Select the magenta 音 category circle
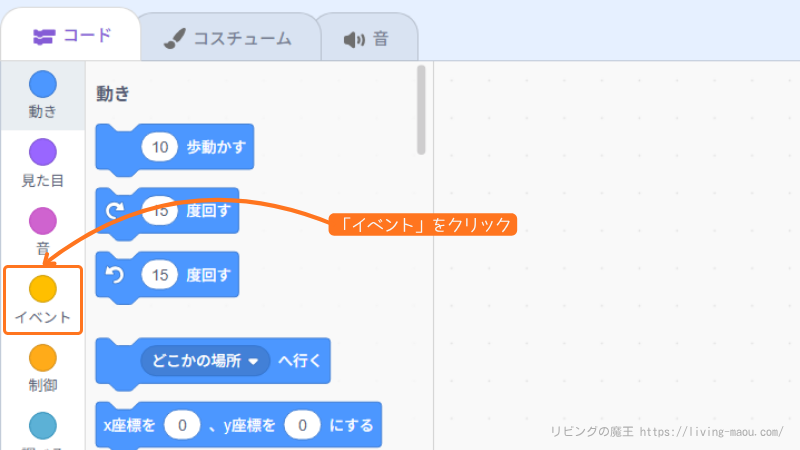800x450 pixels. tap(42, 220)
